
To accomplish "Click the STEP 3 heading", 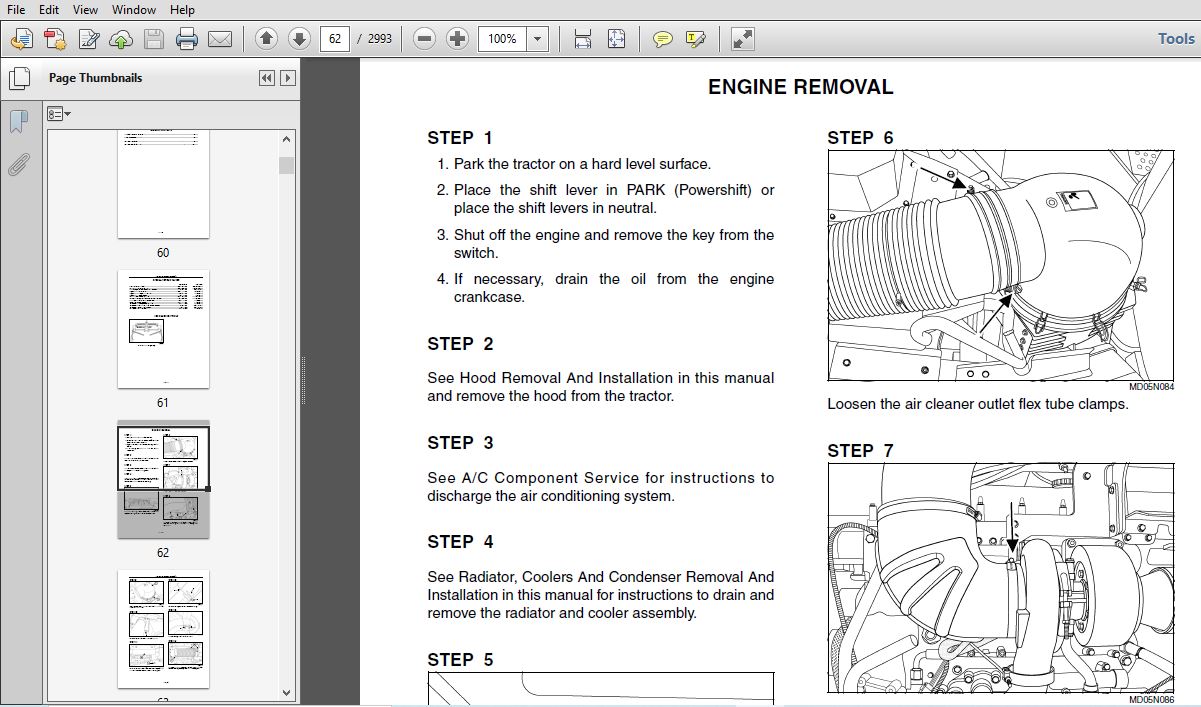I will coord(460,443).
